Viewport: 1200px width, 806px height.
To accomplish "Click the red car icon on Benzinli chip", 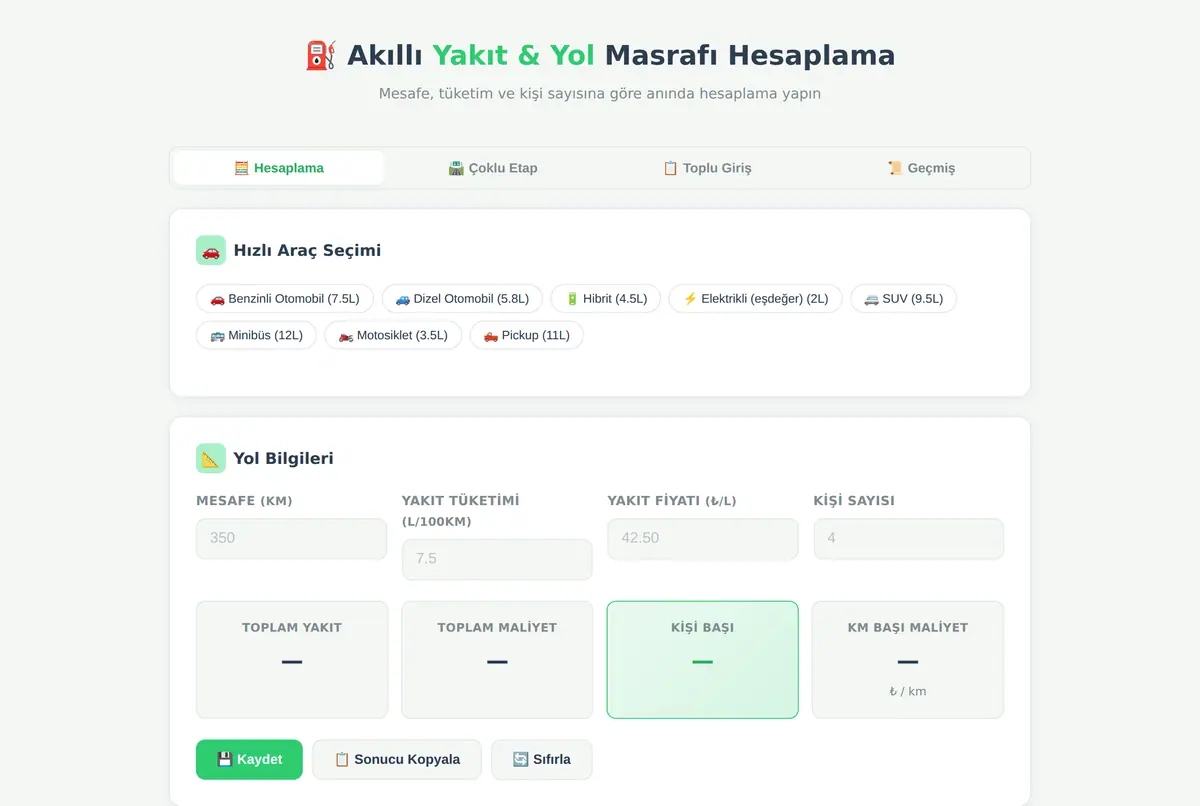I will [x=217, y=299].
